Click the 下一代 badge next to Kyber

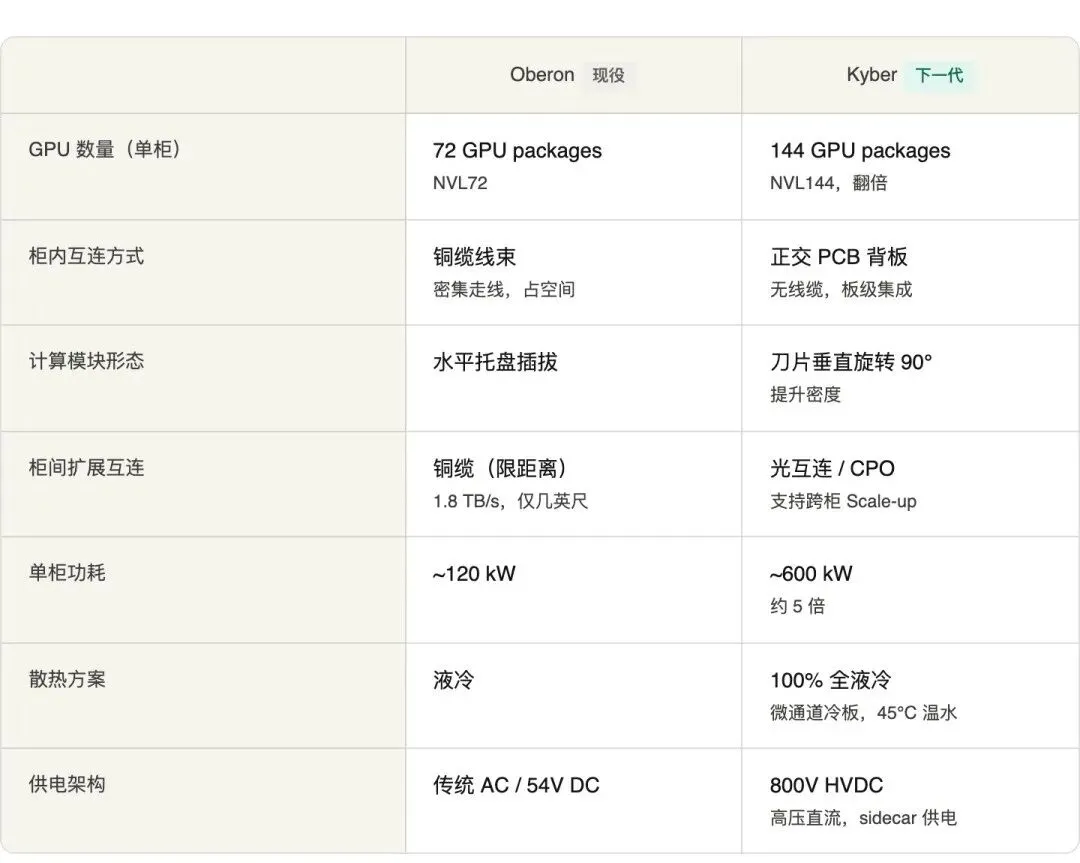pos(939,76)
